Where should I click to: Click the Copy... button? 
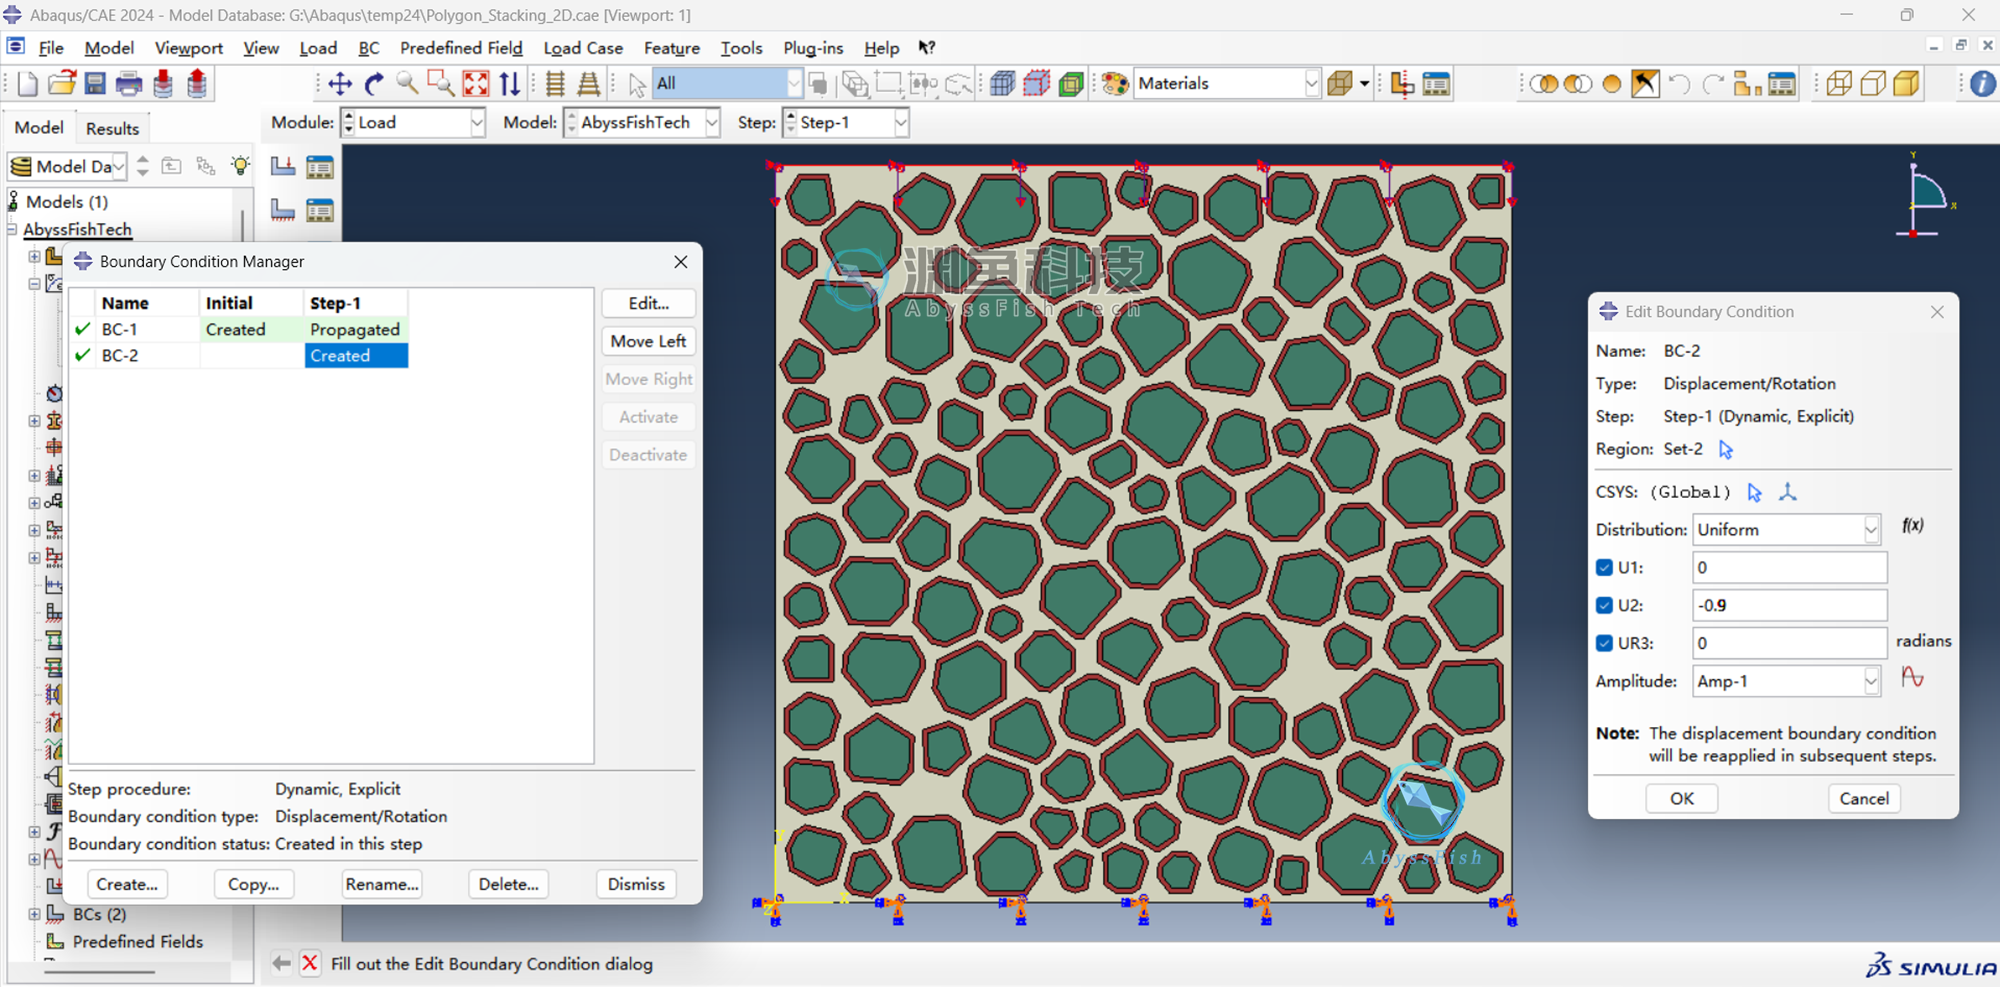click(254, 884)
